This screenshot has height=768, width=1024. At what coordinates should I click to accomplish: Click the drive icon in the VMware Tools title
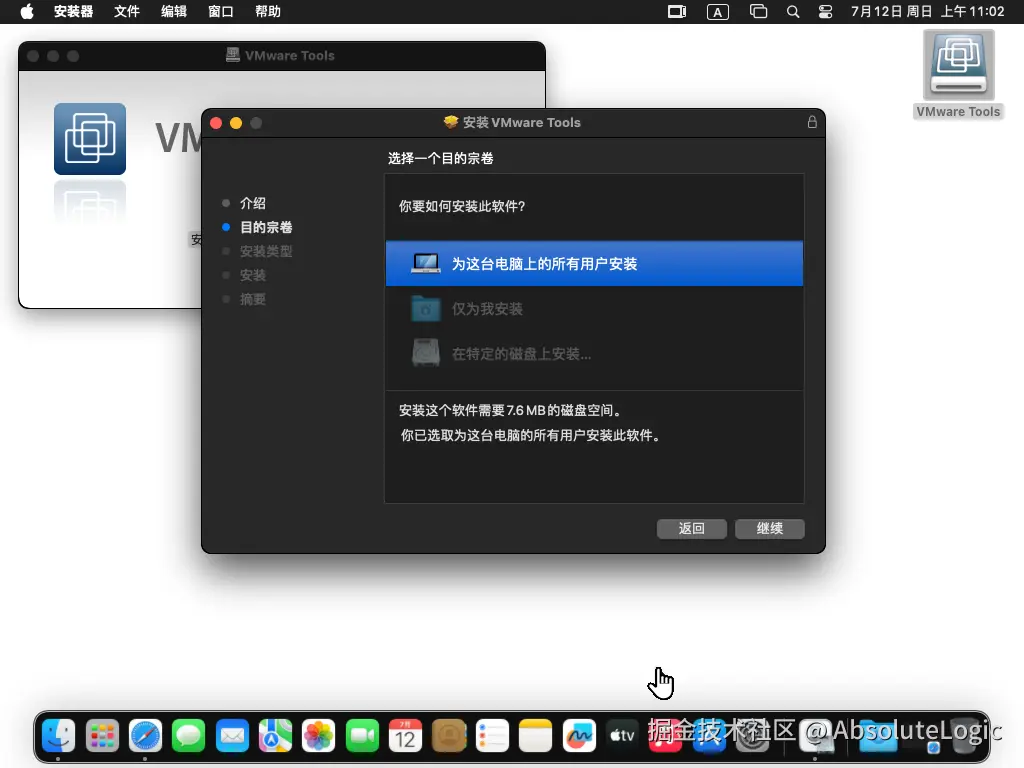click(232, 55)
